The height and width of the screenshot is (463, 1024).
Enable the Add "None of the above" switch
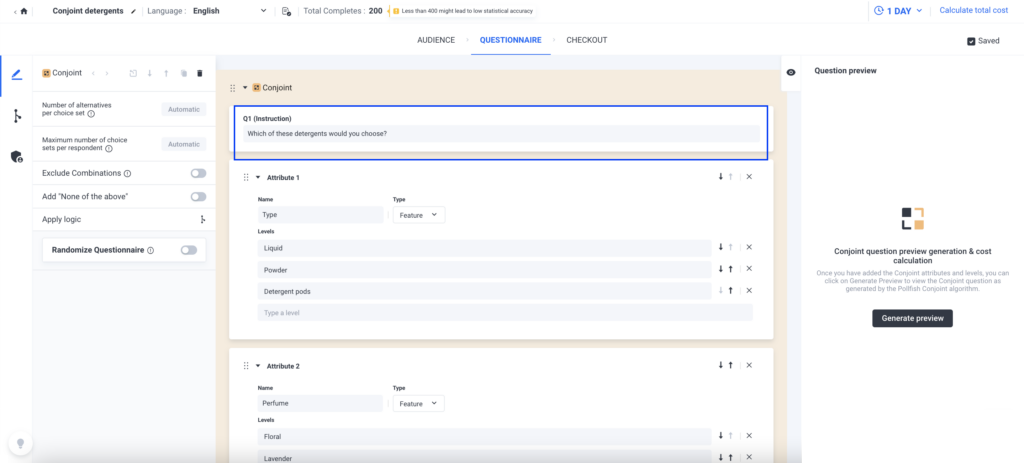tap(198, 197)
